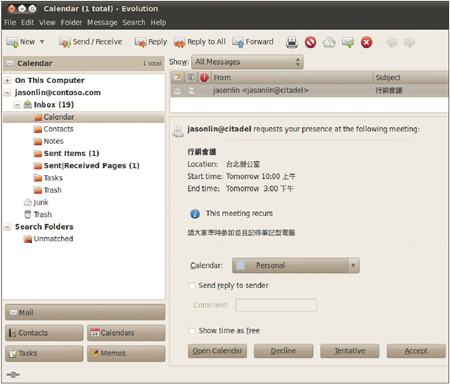Collapse jasonlin@contoso.com account node
The width and height of the screenshot is (450, 385).
(7, 93)
